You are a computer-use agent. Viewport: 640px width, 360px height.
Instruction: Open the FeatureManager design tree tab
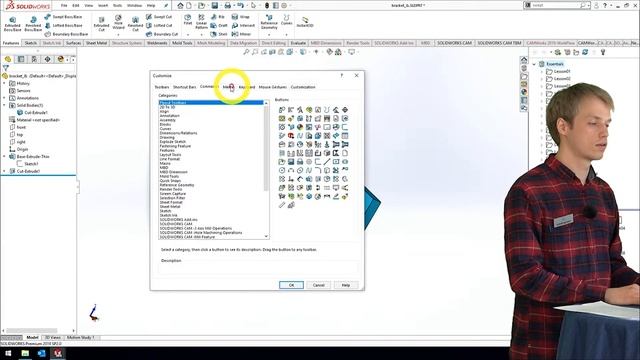(x=8, y=59)
